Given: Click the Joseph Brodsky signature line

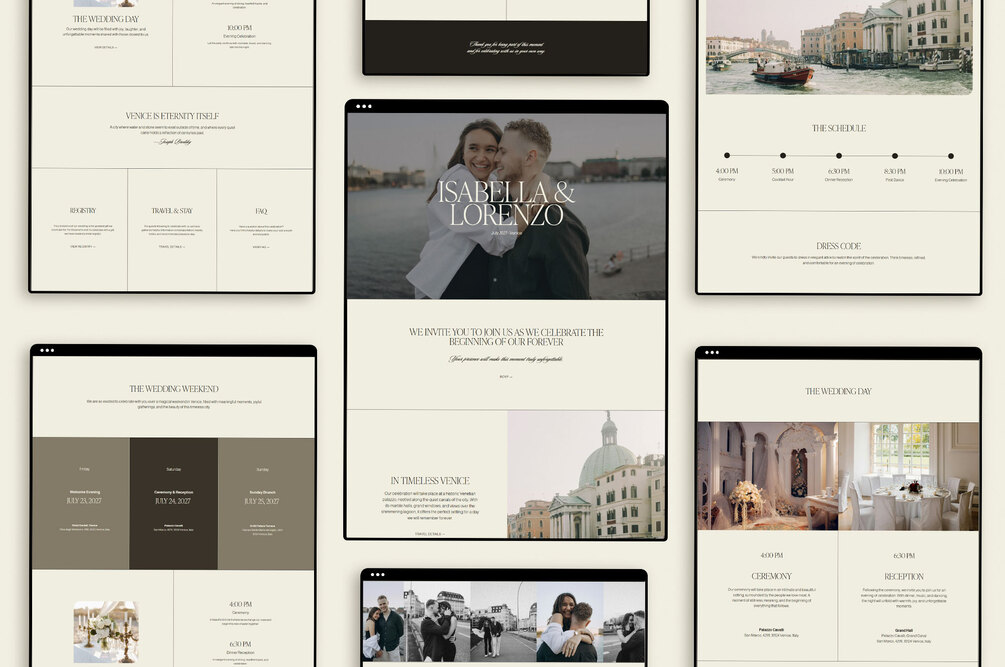Looking at the screenshot, I should pos(174,142).
